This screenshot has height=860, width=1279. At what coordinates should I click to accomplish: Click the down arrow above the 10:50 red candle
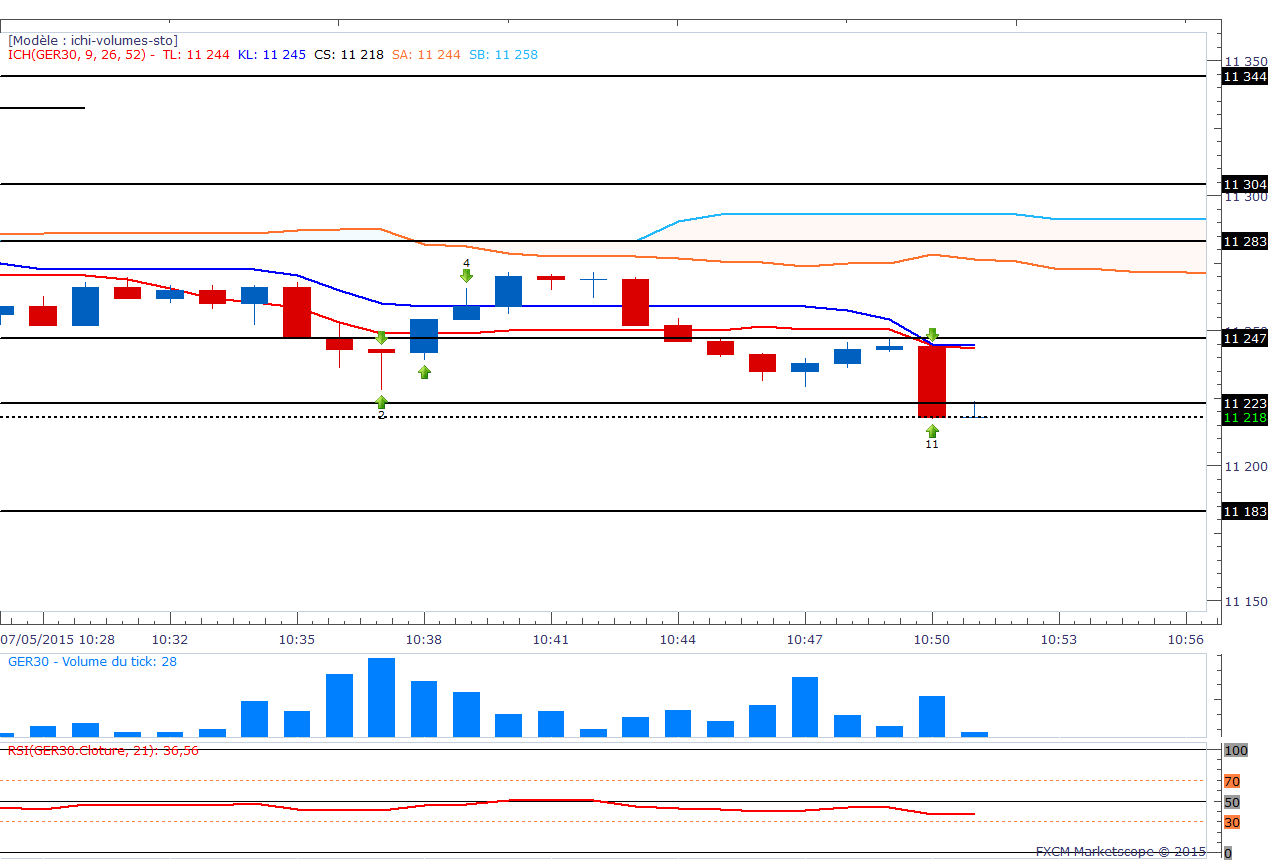tap(932, 334)
